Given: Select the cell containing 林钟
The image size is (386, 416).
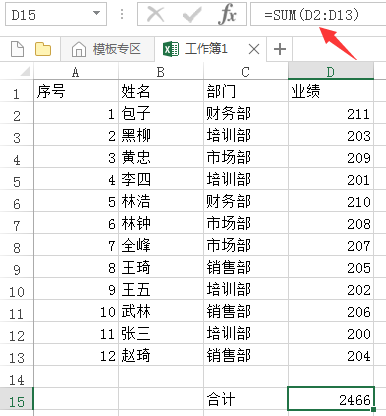Looking at the screenshot, I should [x=161, y=223].
